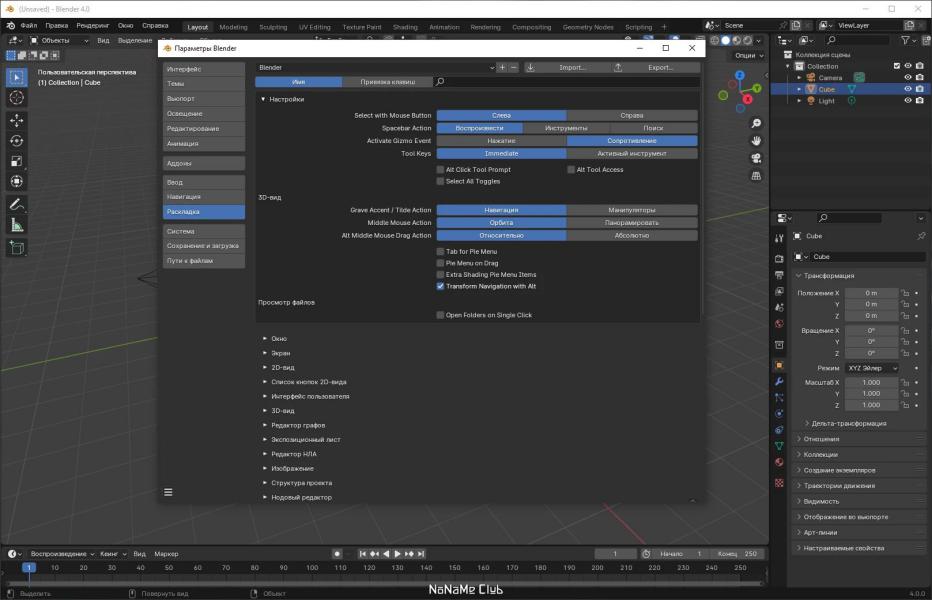Select the Transform tool in the left toolbar
The image size is (932, 600).
point(17,181)
